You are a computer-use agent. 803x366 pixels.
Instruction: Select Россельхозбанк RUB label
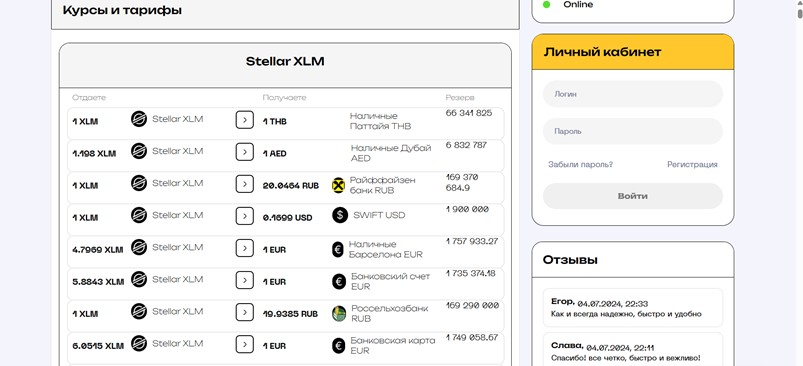pos(389,313)
